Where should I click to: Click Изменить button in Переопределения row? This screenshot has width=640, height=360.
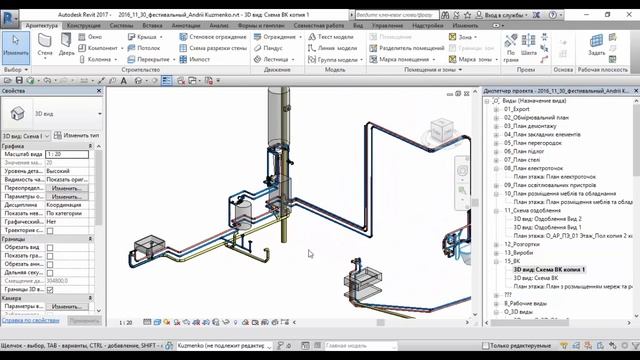[x=67, y=188]
